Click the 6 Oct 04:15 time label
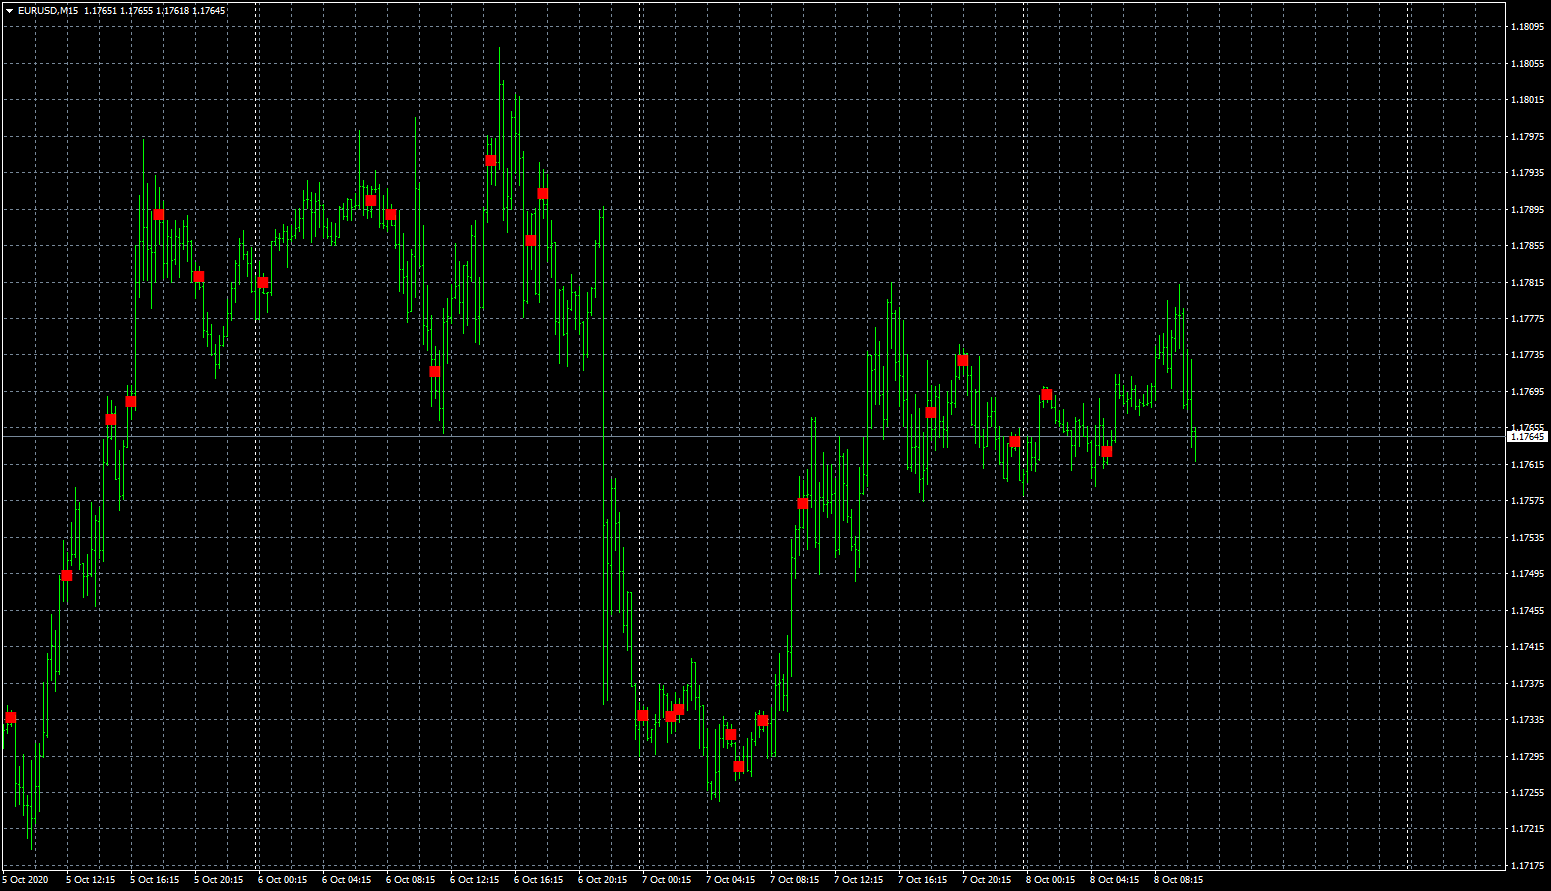The width and height of the screenshot is (1551, 891). [347, 880]
